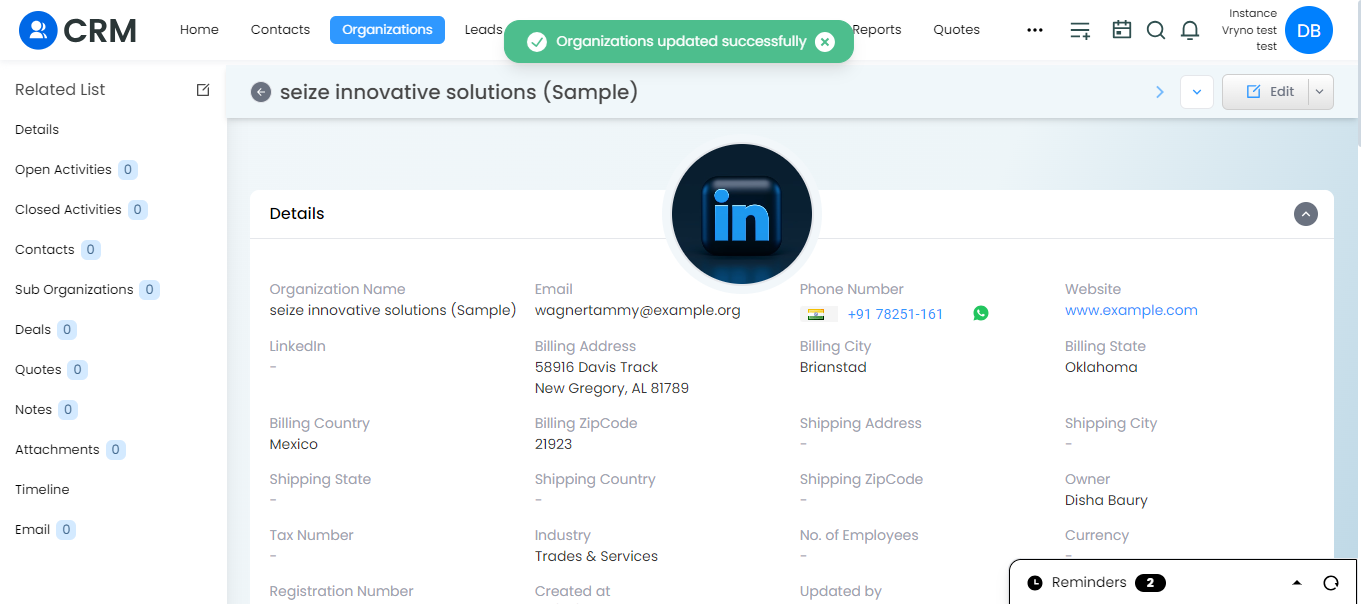Edit the Related List layout icon

click(x=203, y=90)
